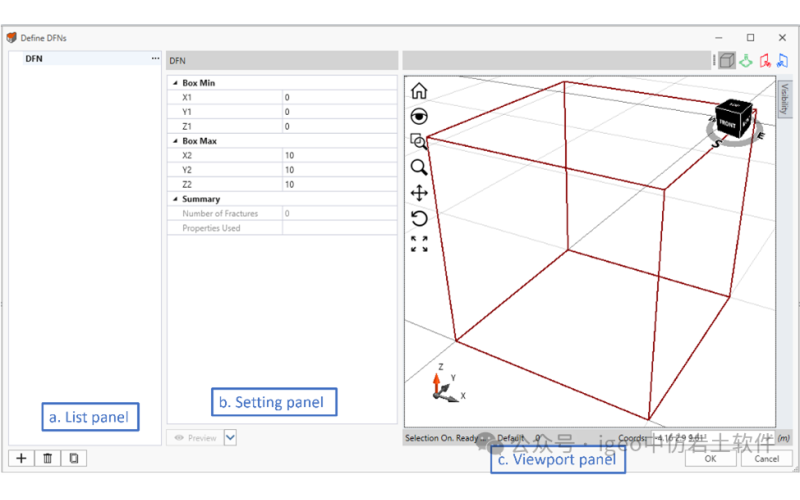The image size is (800, 500).
Task: Select the pan arrows tool
Action: pos(419,192)
